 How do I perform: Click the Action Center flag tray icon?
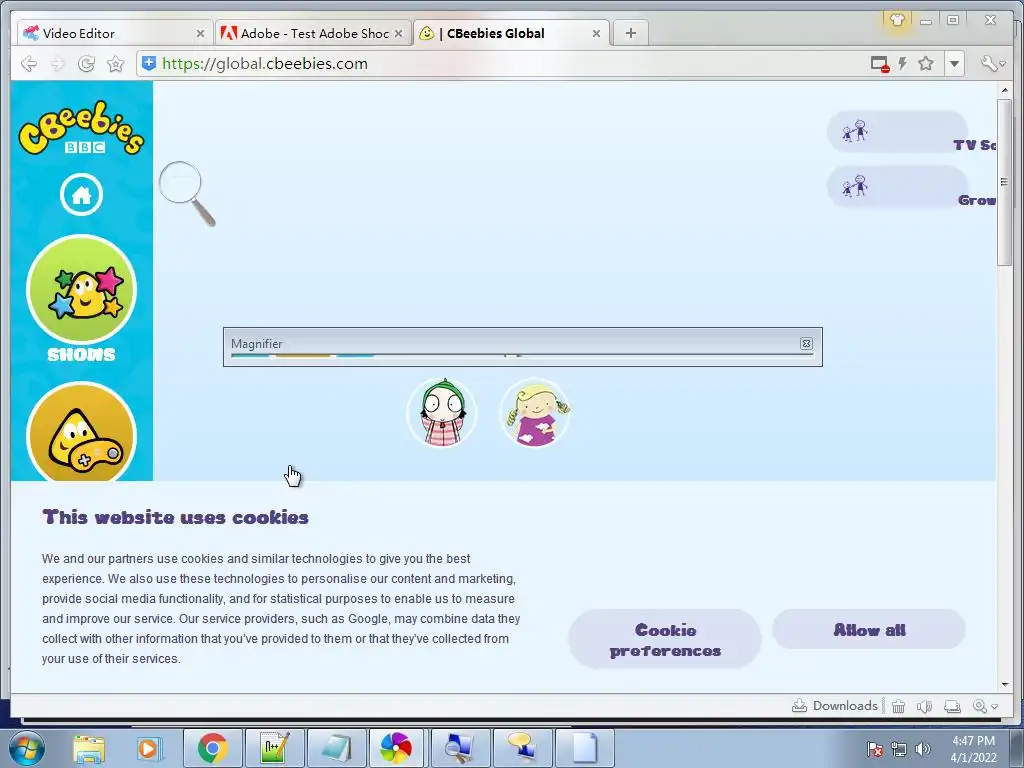pos(875,749)
